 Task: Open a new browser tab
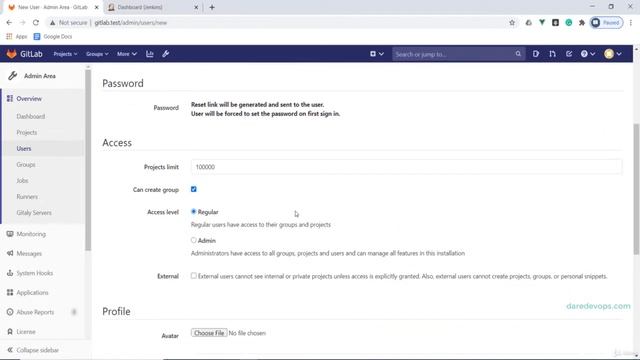pos(212,7)
